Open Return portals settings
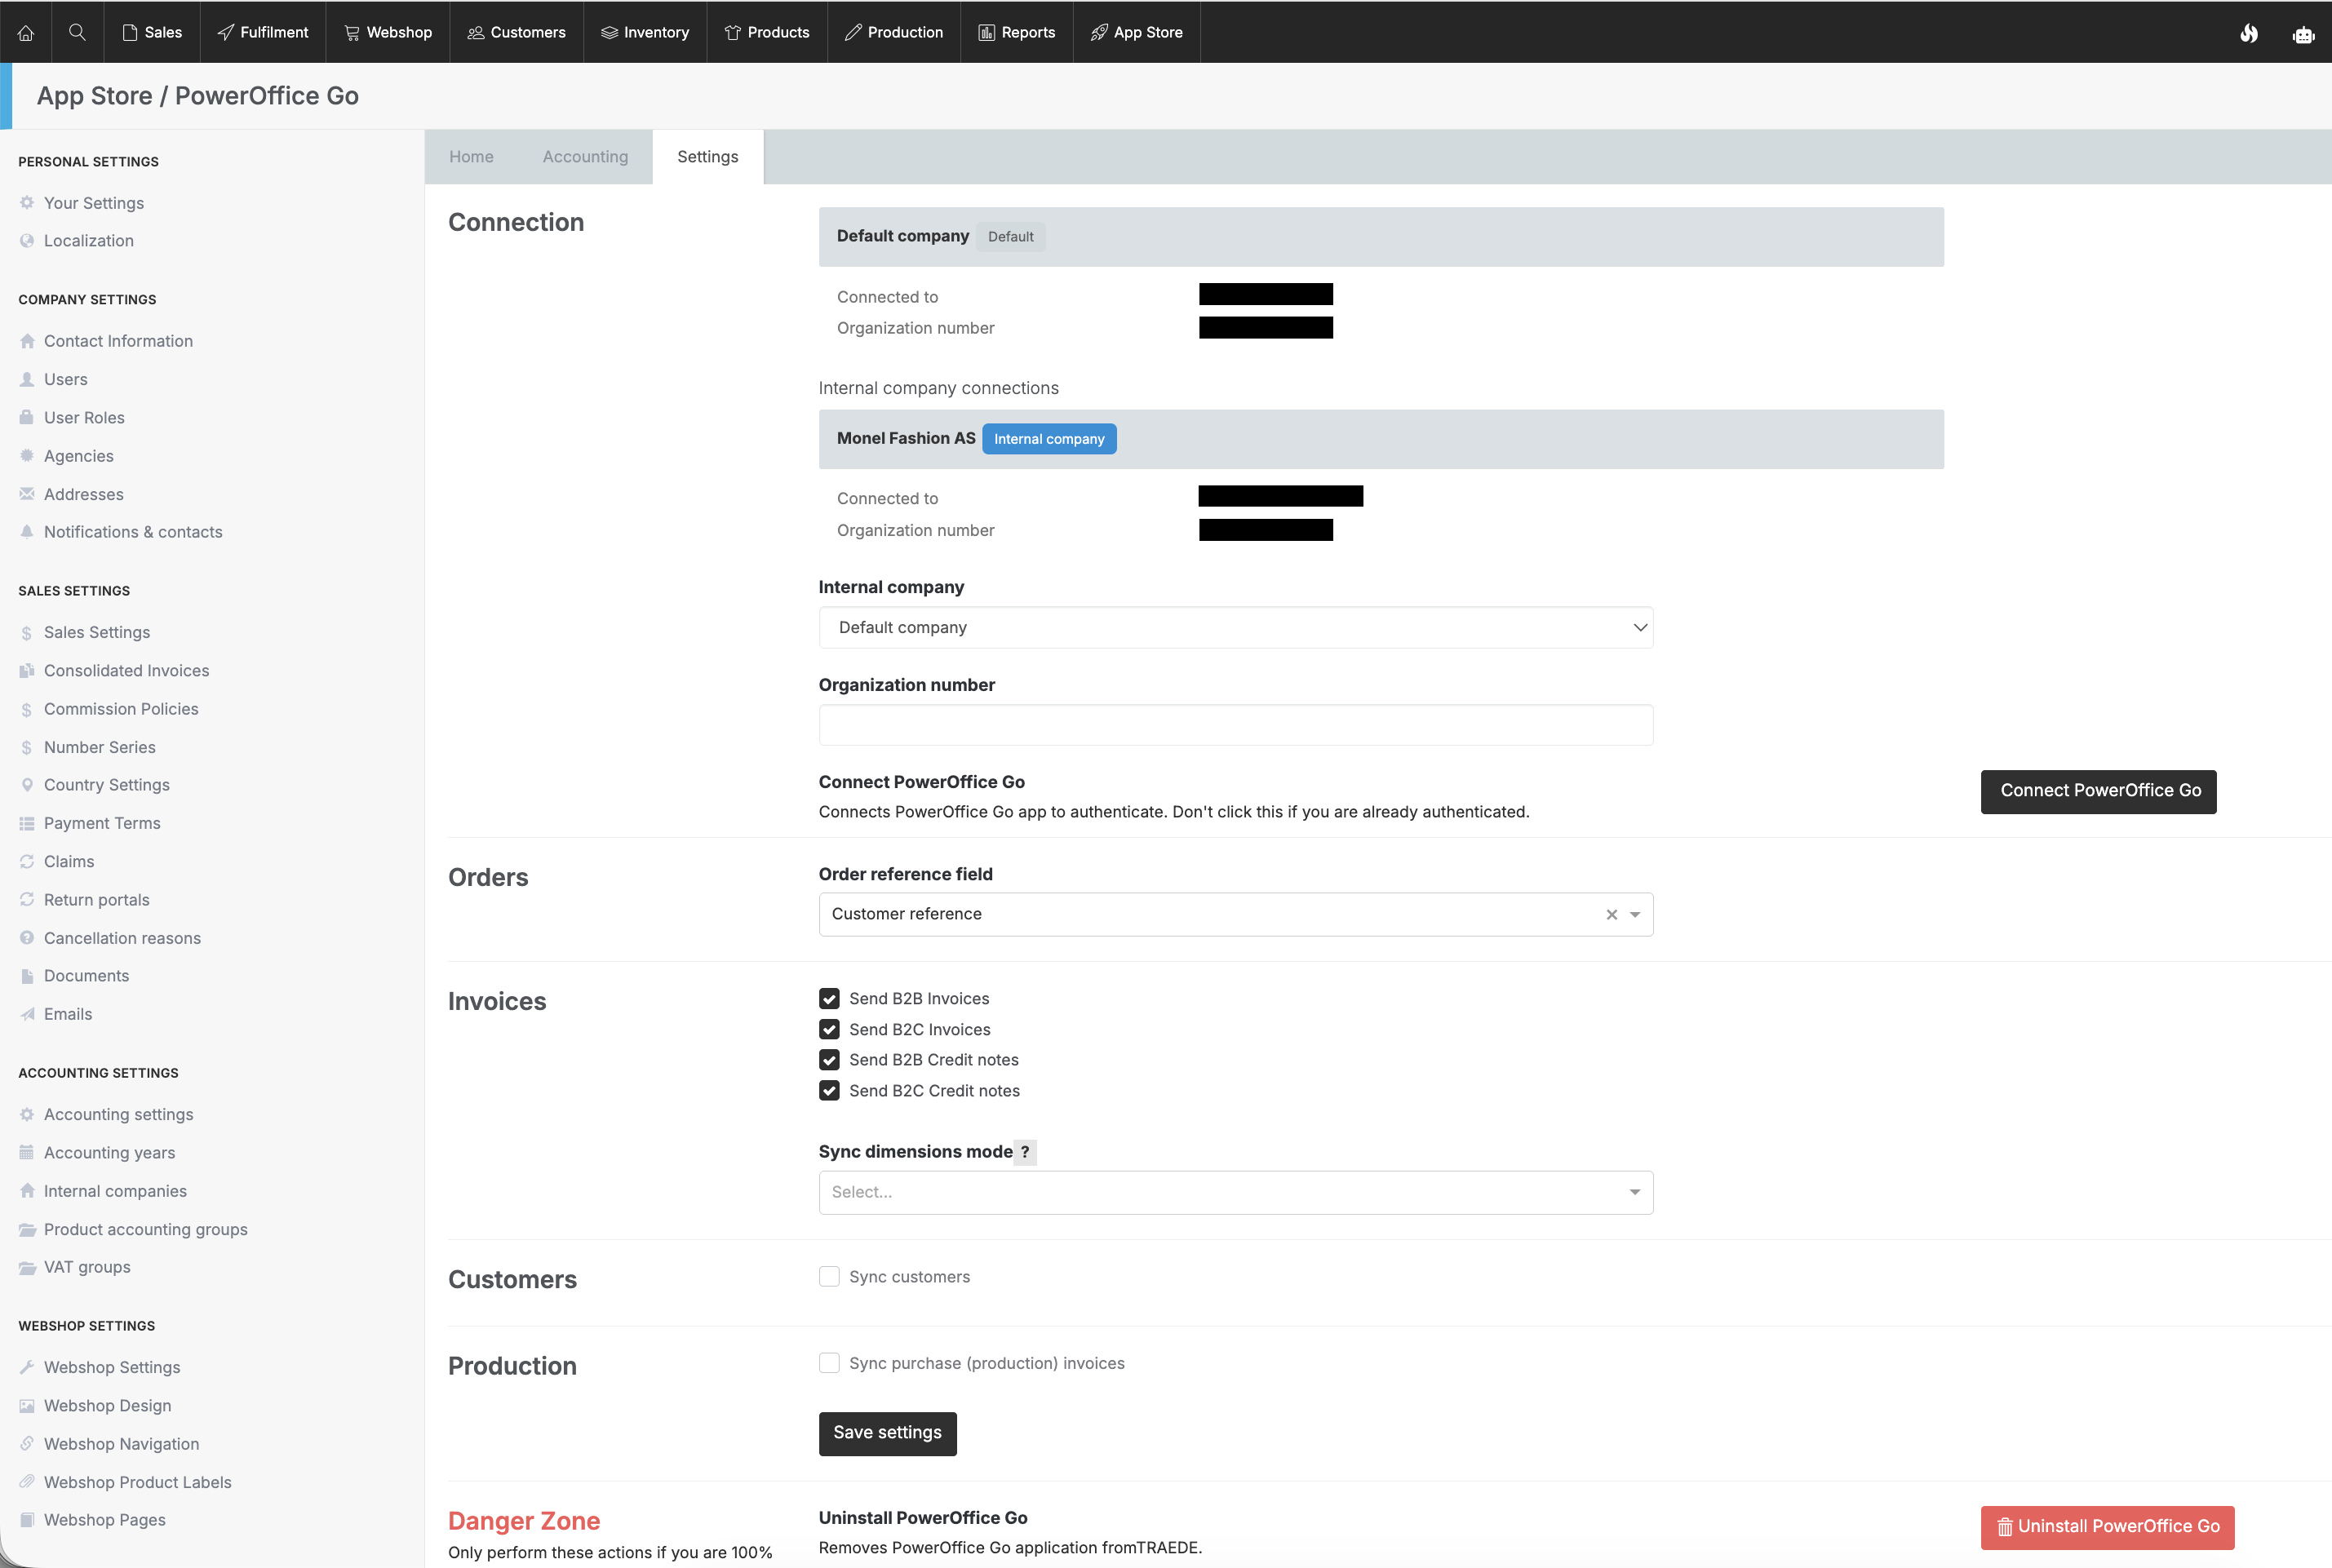The height and width of the screenshot is (1568, 2332). [97, 900]
